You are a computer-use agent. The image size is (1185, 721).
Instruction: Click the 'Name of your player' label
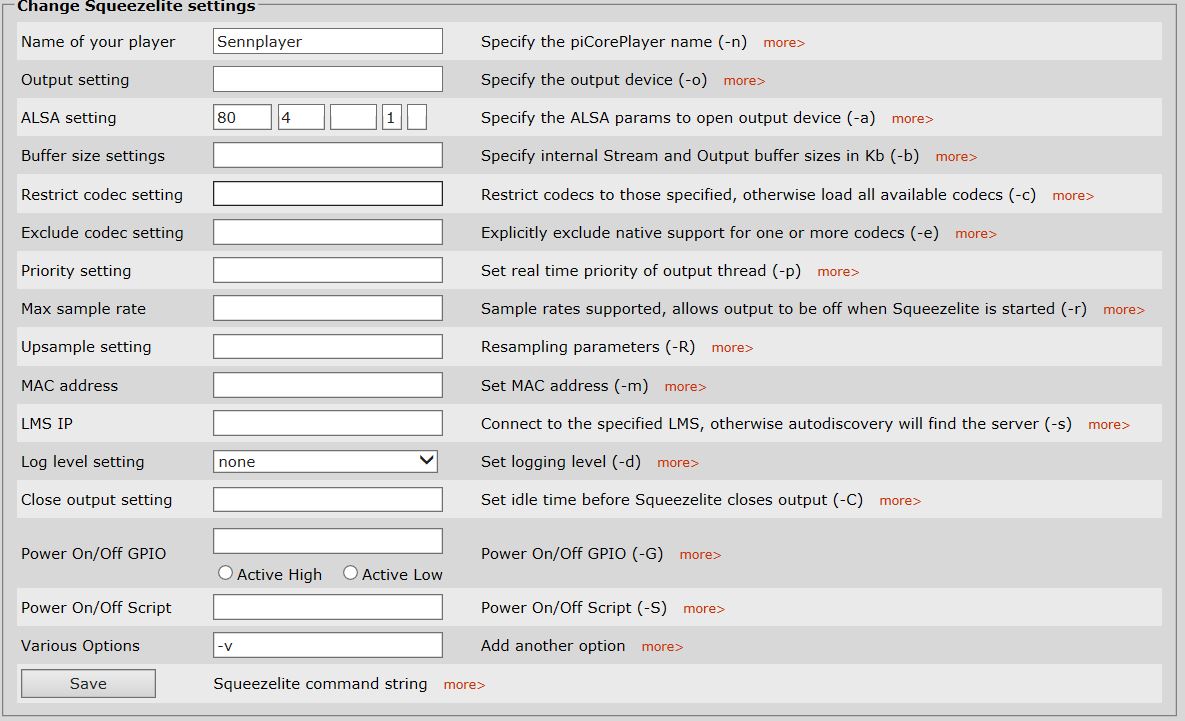[98, 42]
